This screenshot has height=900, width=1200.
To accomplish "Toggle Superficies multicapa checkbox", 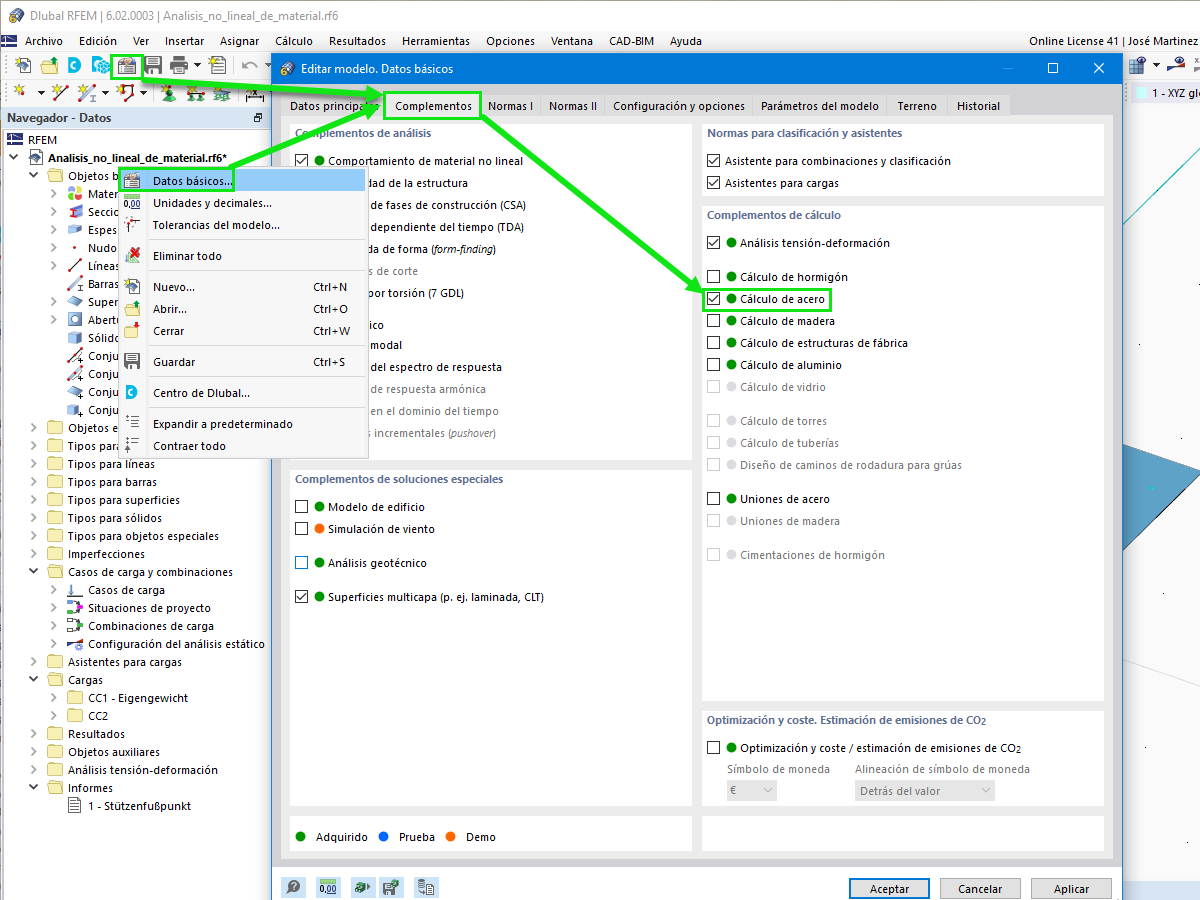I will point(302,597).
